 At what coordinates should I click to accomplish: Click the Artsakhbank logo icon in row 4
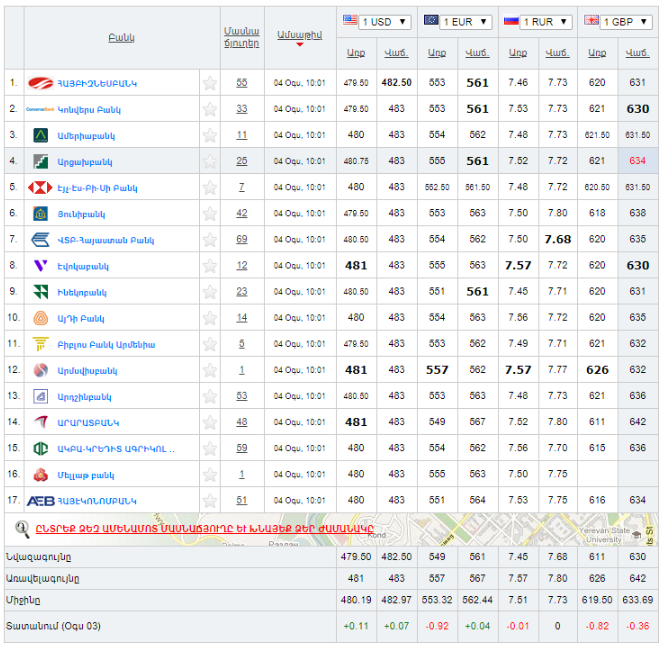coord(41,161)
